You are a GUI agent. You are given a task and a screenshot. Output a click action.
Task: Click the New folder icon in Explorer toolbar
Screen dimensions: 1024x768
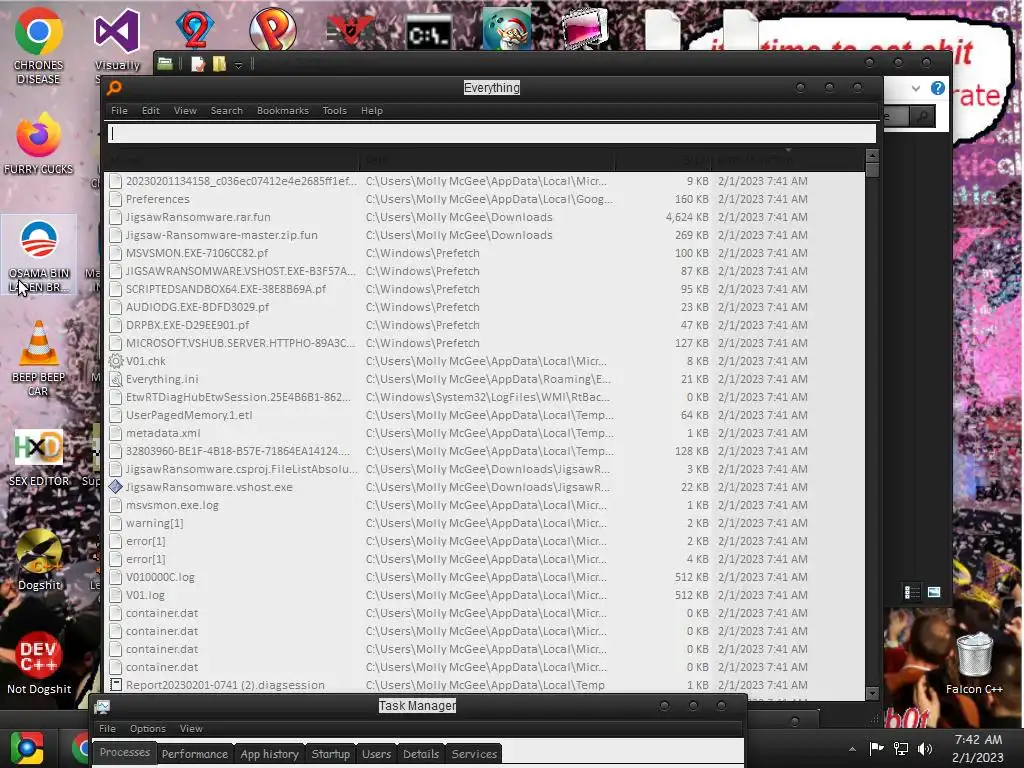(x=219, y=64)
